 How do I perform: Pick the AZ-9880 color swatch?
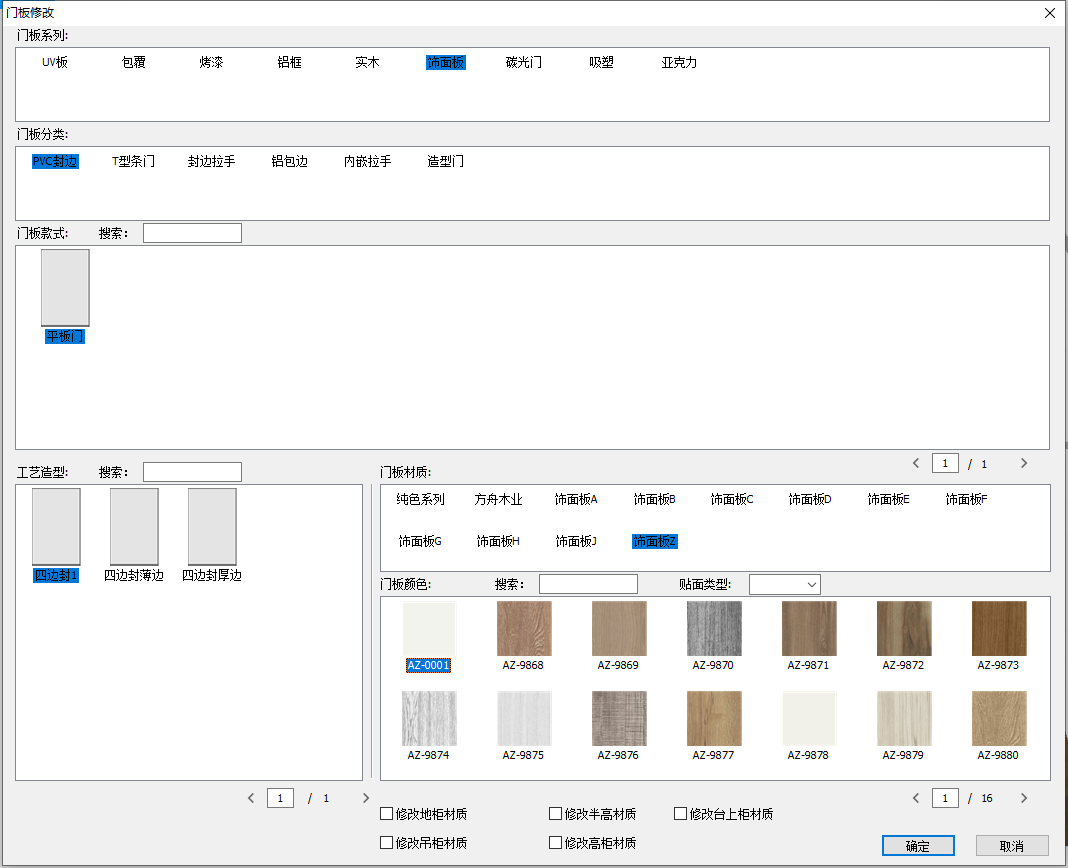(x=999, y=718)
